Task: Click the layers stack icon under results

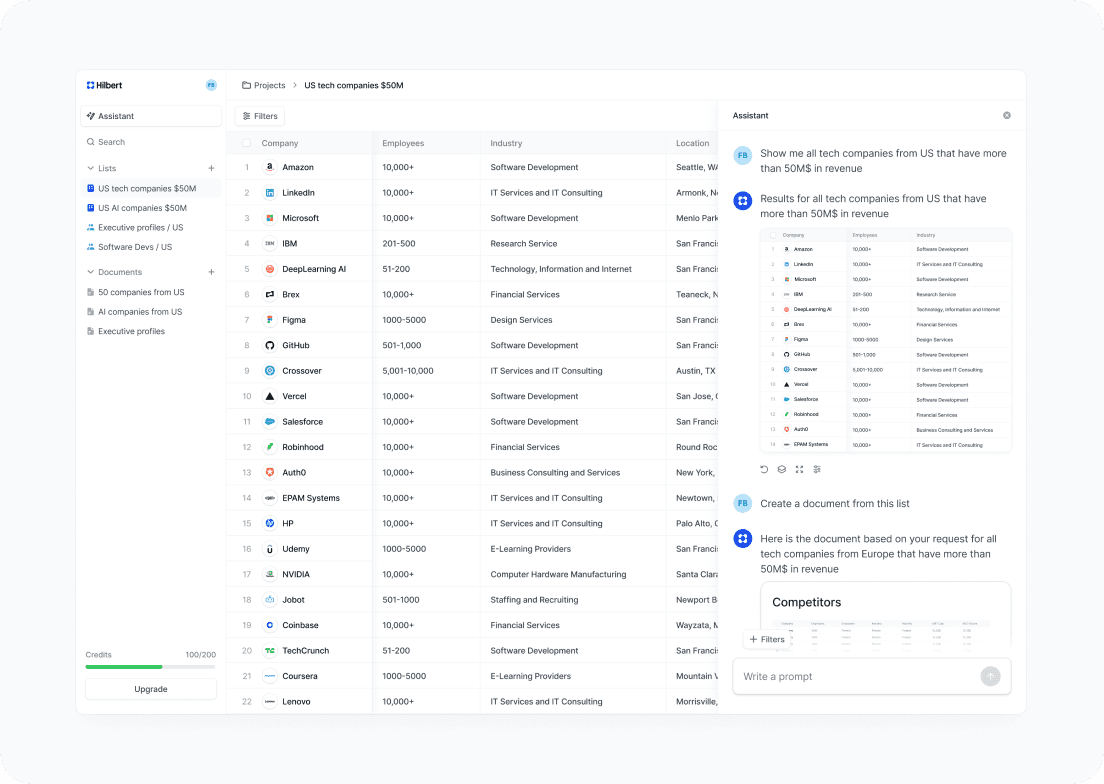Action: pyautogui.click(x=782, y=469)
